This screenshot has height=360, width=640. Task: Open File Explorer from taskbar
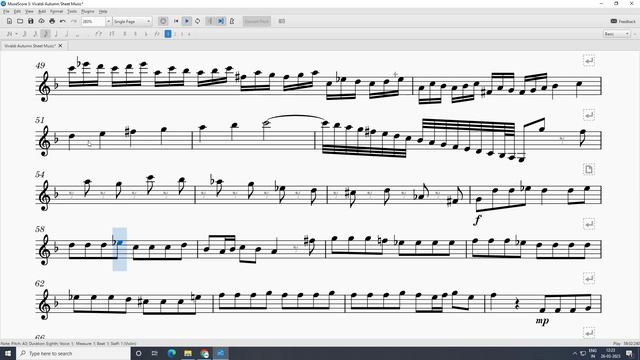coord(188,353)
